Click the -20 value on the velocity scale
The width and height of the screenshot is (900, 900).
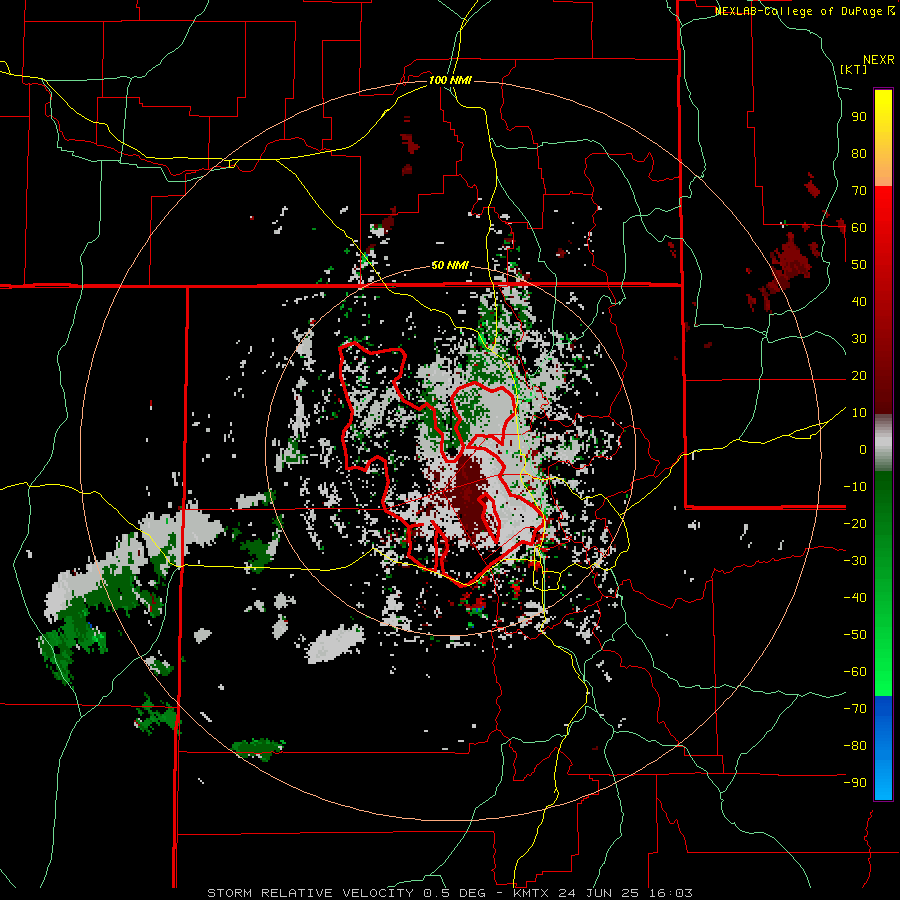[855, 523]
